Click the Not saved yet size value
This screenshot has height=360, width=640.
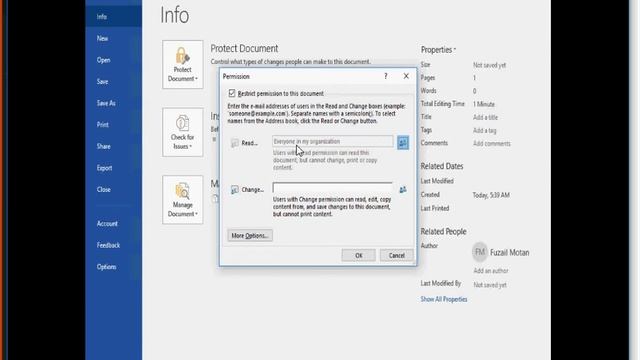coord(489,65)
